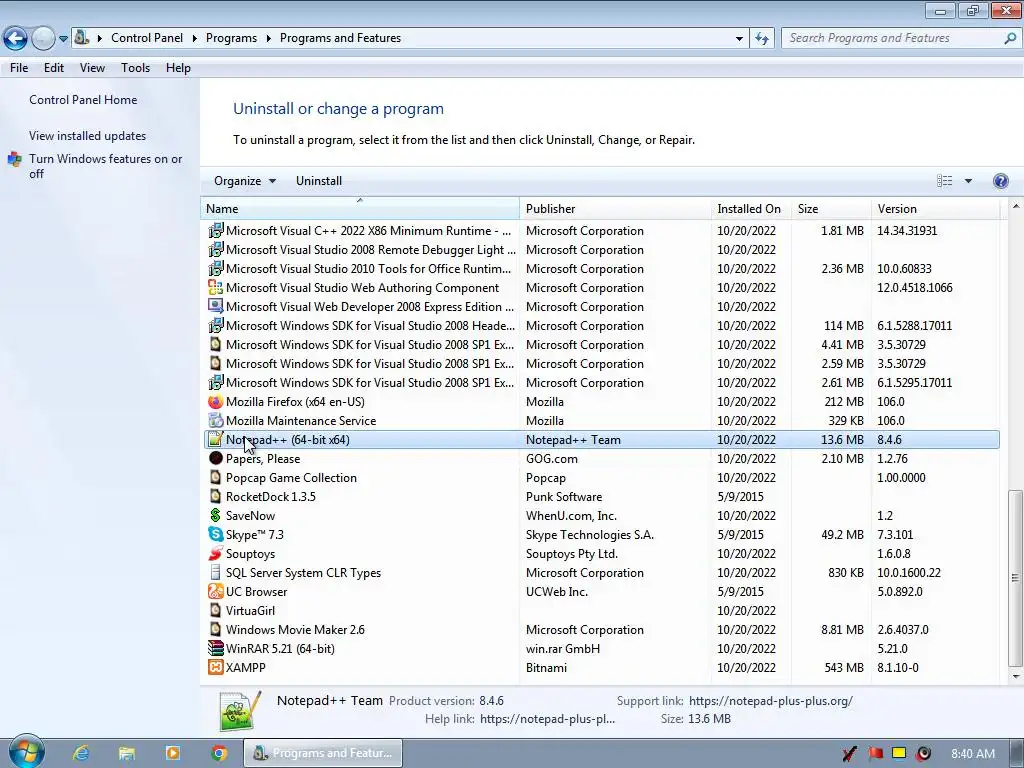1024x768 pixels.
Task: Expand the view options dropdown arrow
Action: (968, 181)
